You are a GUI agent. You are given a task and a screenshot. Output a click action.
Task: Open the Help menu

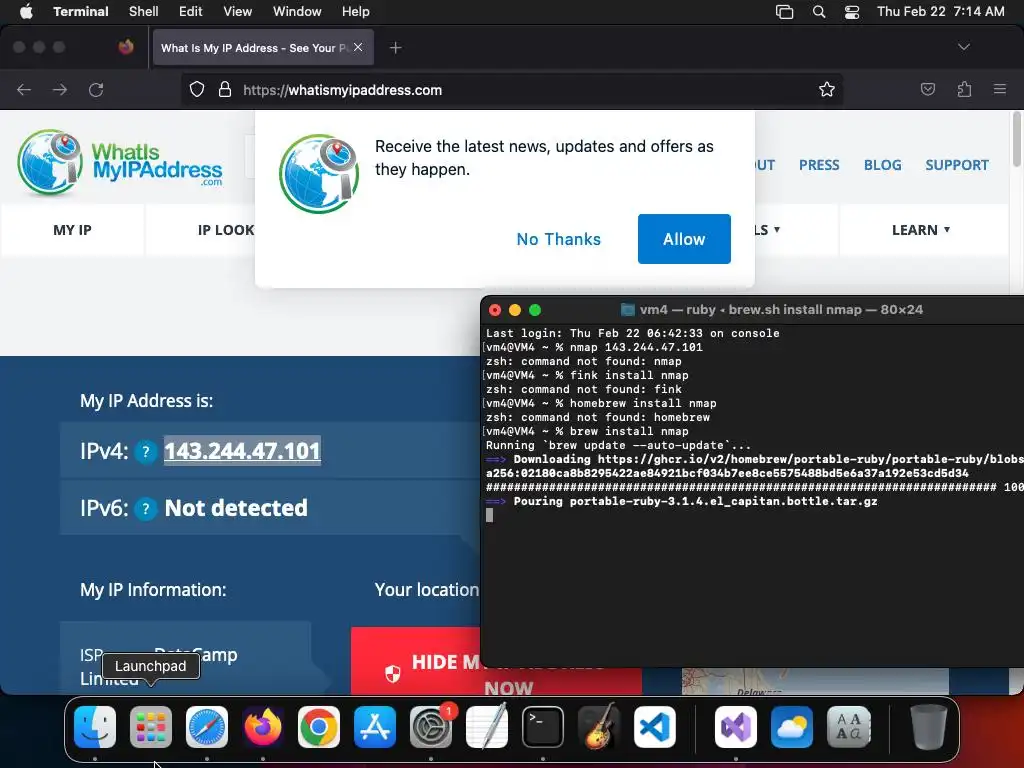click(355, 12)
